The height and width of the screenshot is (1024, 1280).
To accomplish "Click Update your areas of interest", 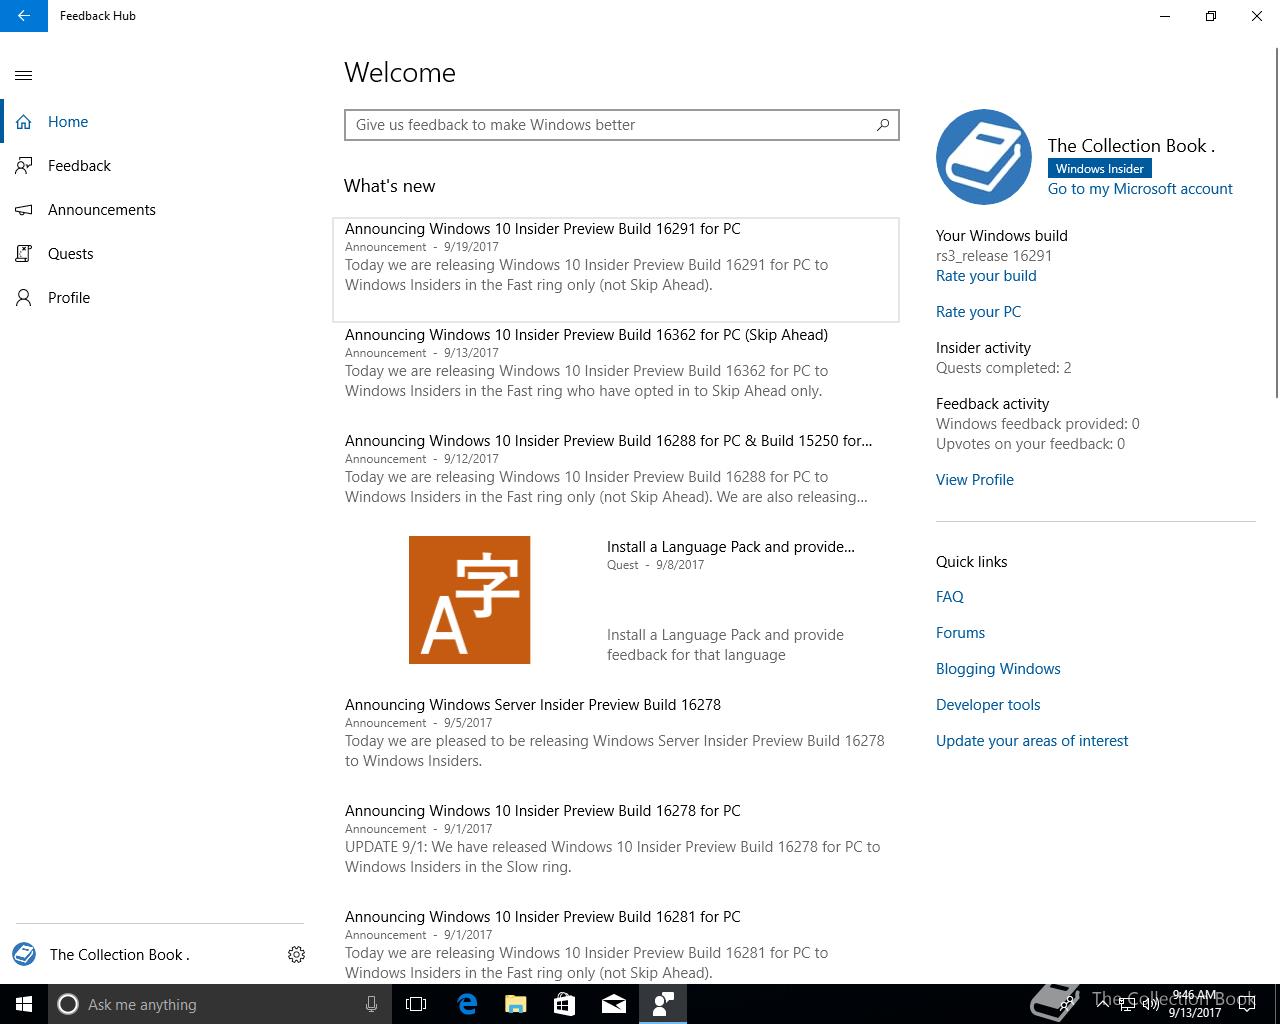I will click(1032, 741).
